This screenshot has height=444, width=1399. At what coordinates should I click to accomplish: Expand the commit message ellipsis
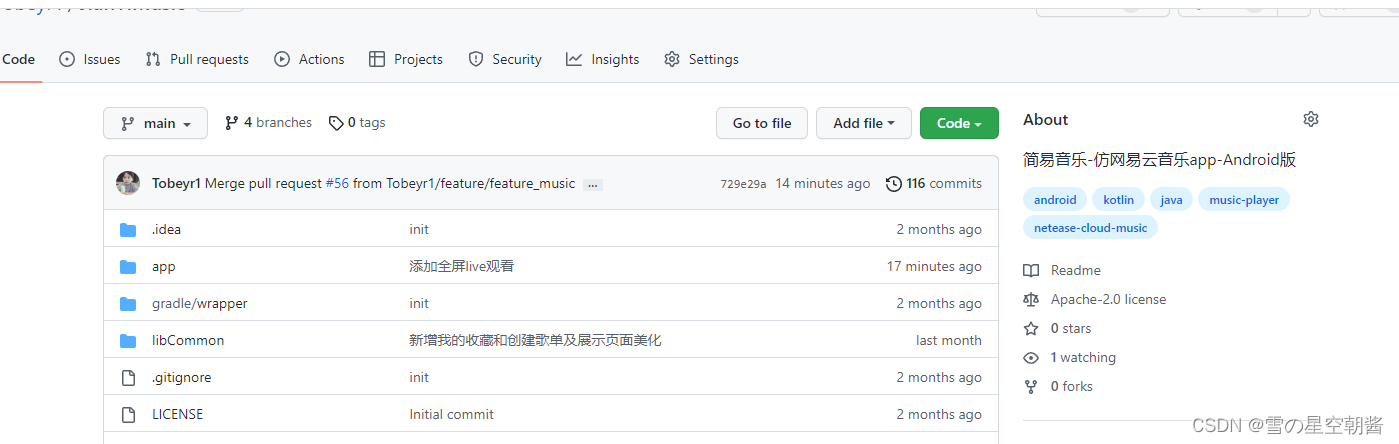(592, 185)
